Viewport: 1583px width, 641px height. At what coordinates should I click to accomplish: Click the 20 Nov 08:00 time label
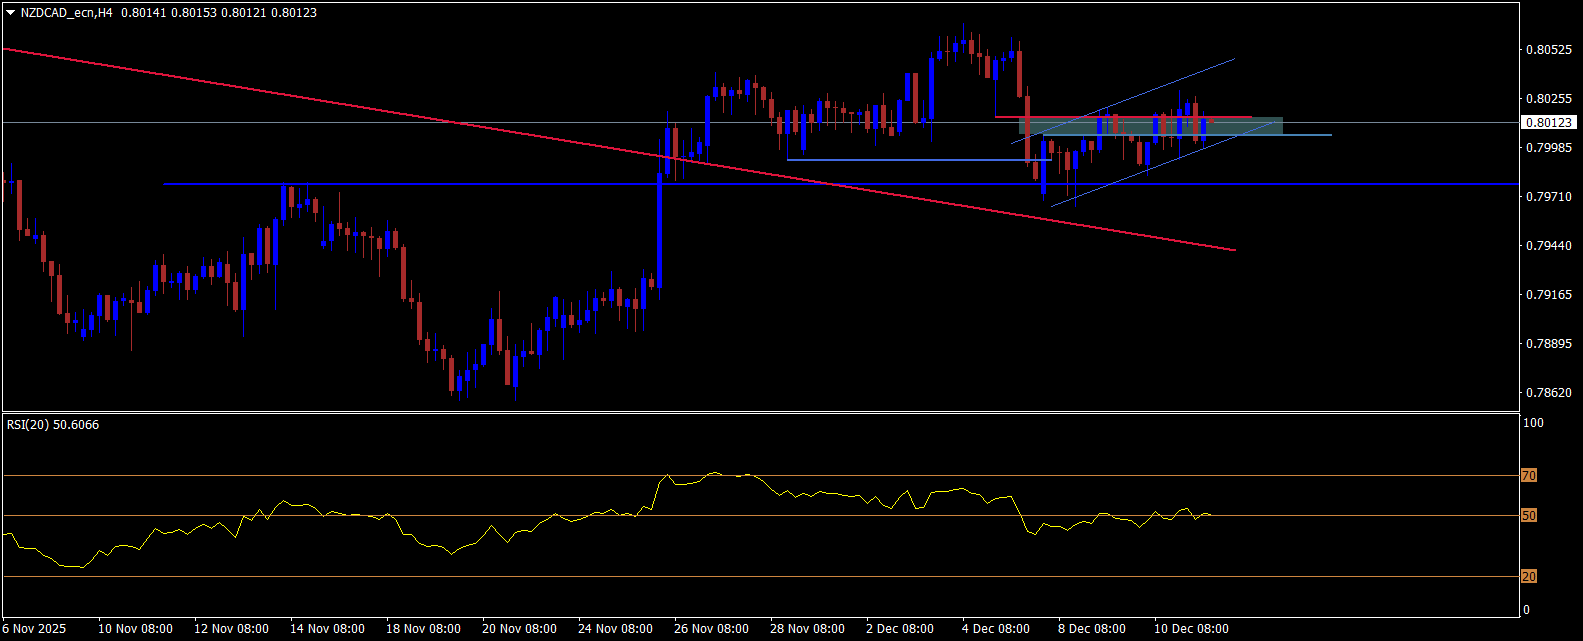(519, 629)
